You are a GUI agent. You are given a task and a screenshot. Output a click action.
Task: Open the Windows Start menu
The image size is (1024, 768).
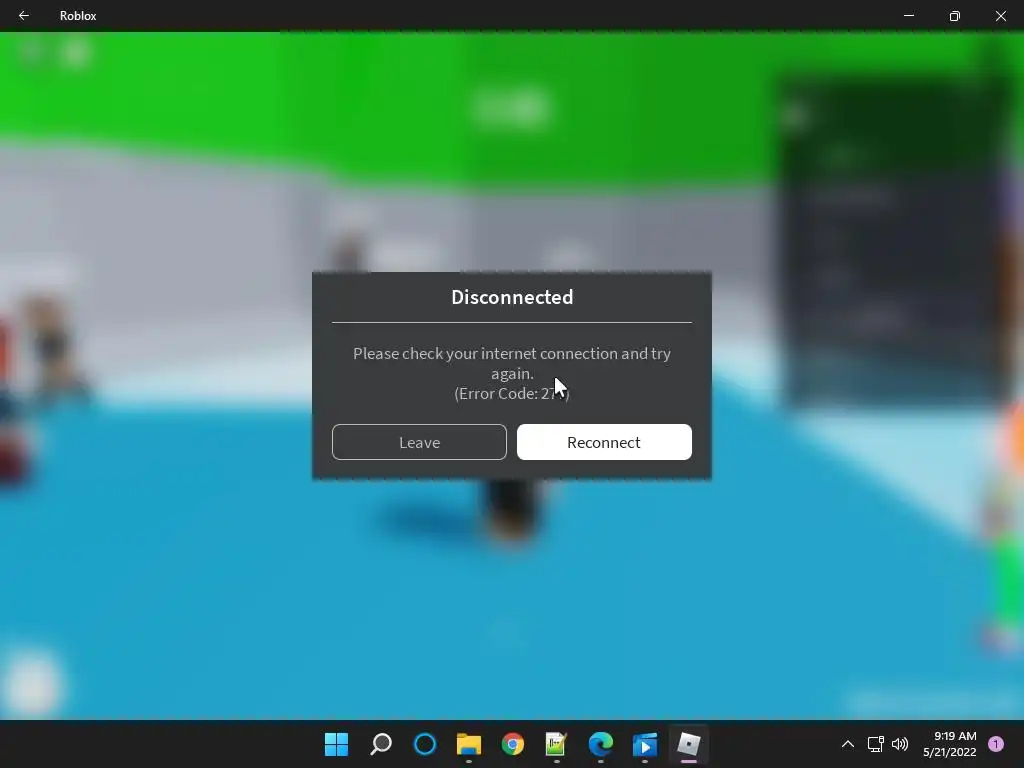[x=336, y=744]
